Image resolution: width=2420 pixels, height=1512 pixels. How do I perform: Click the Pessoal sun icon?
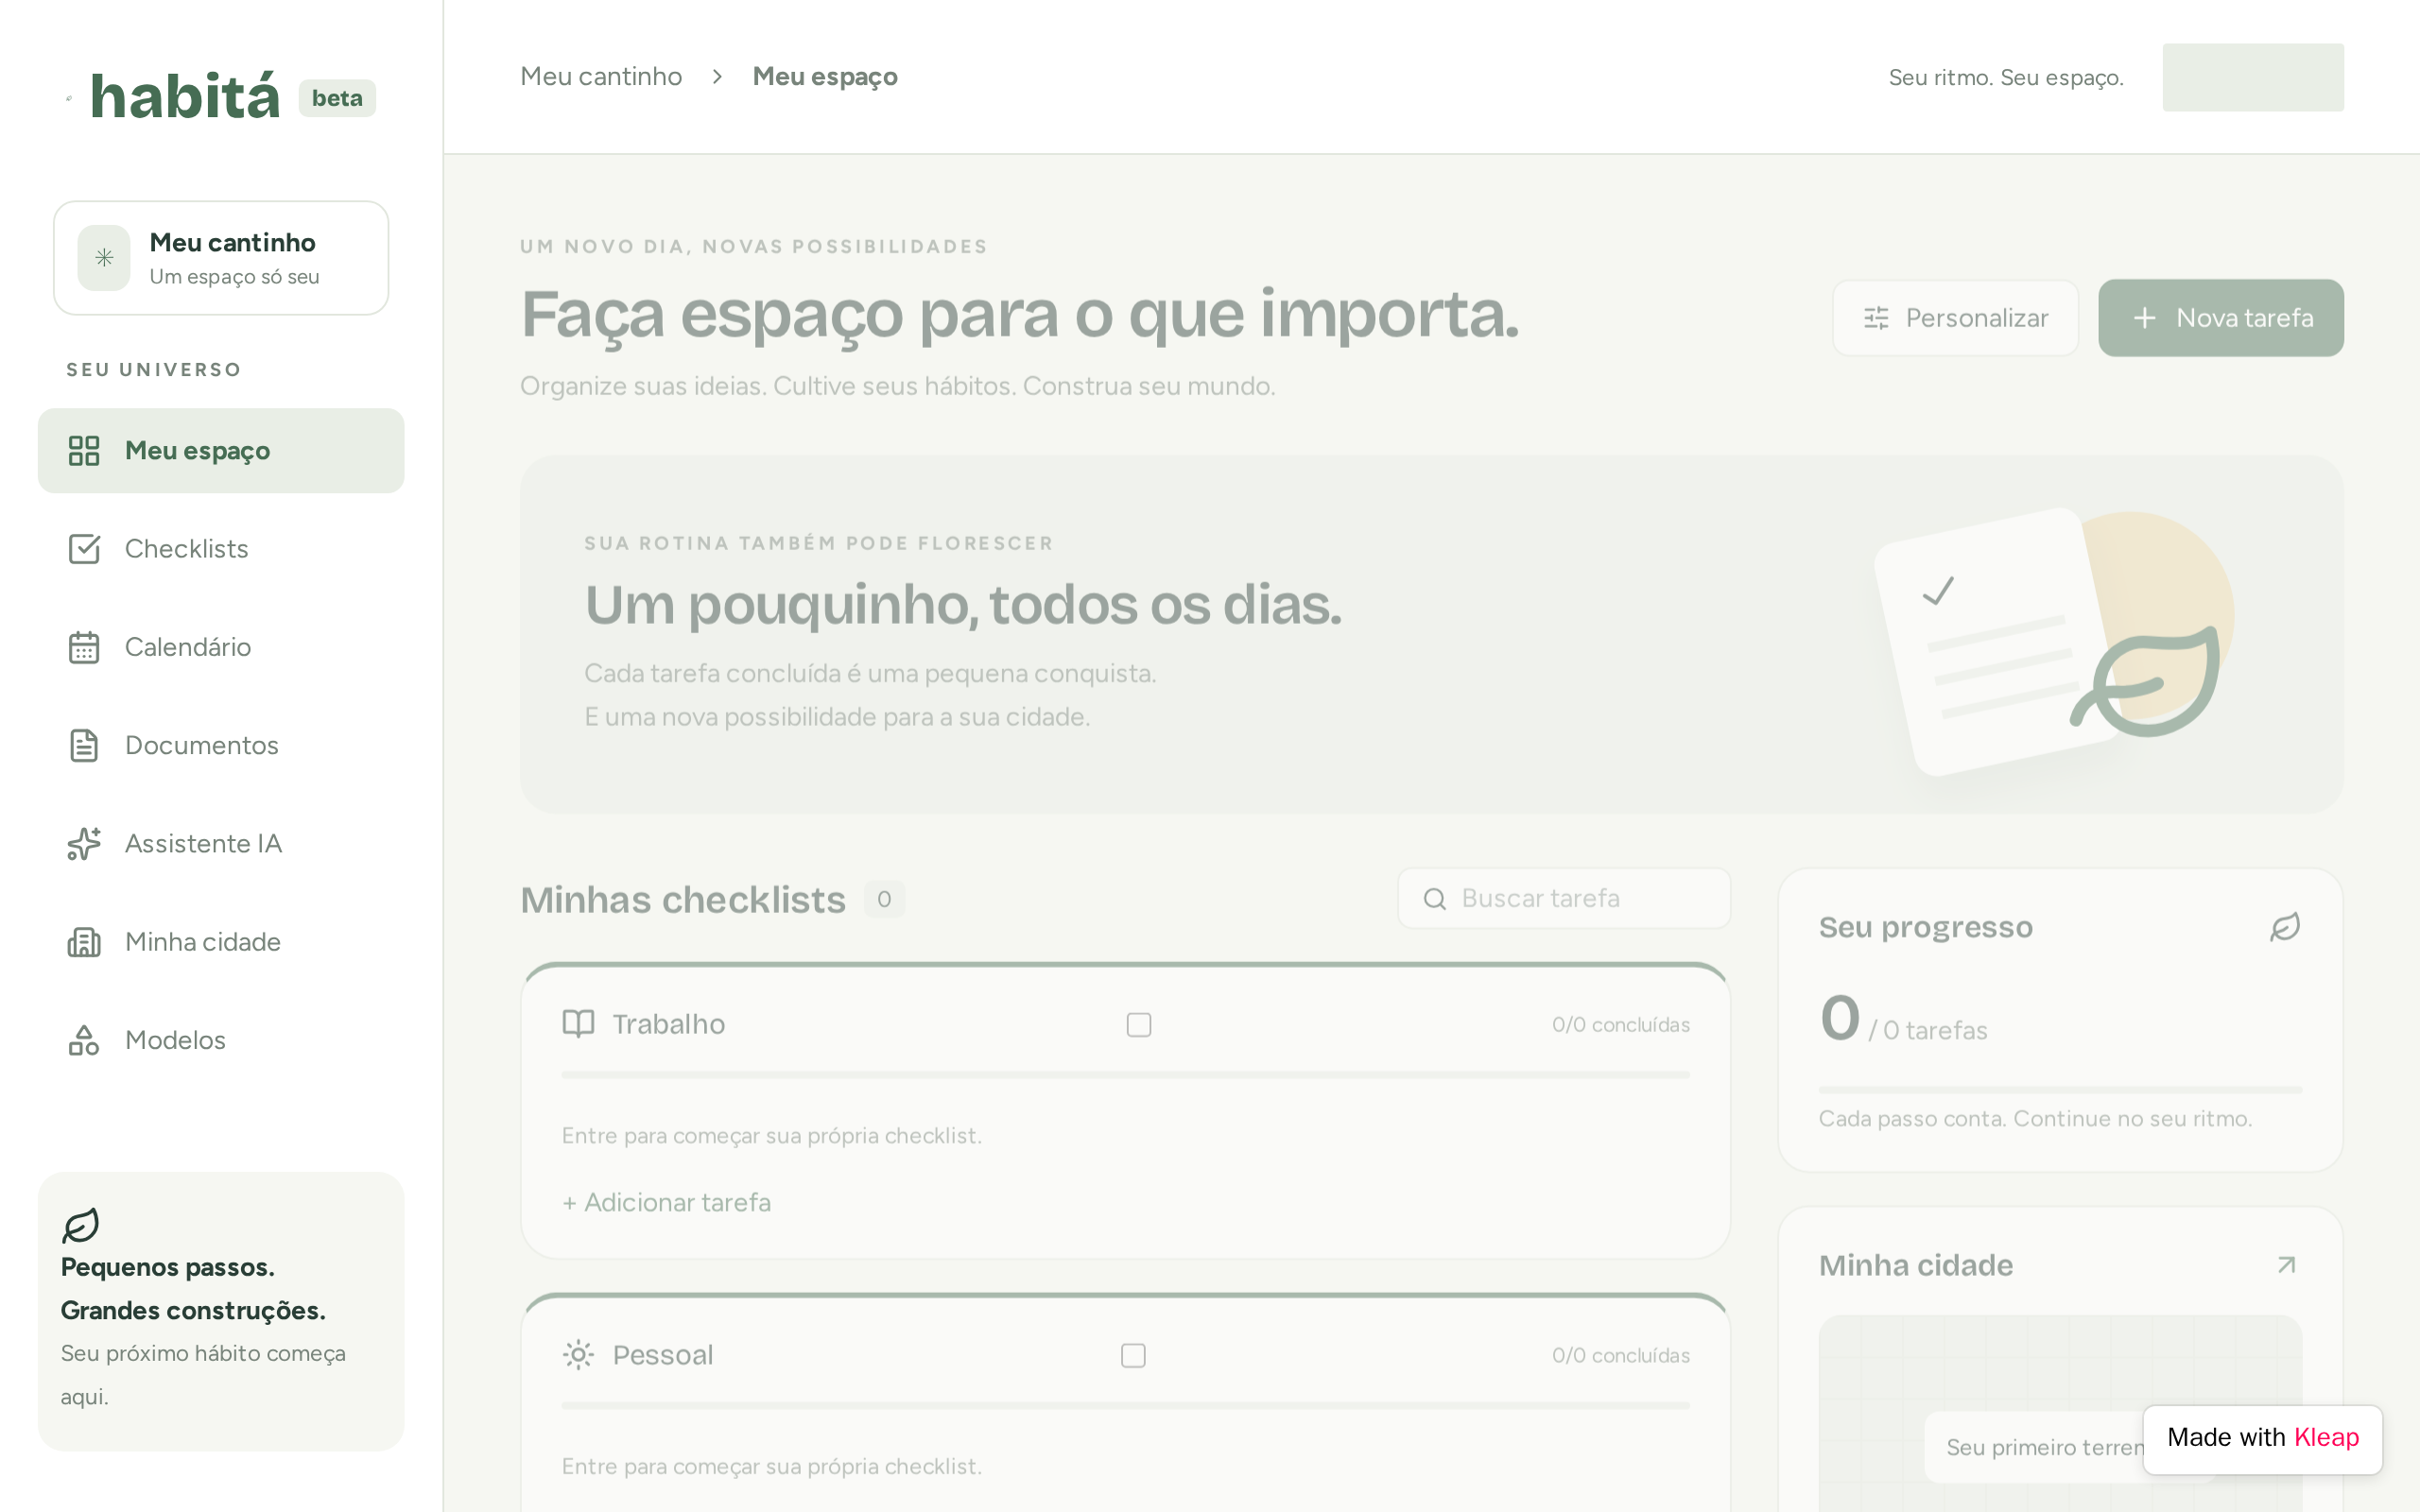point(578,1355)
